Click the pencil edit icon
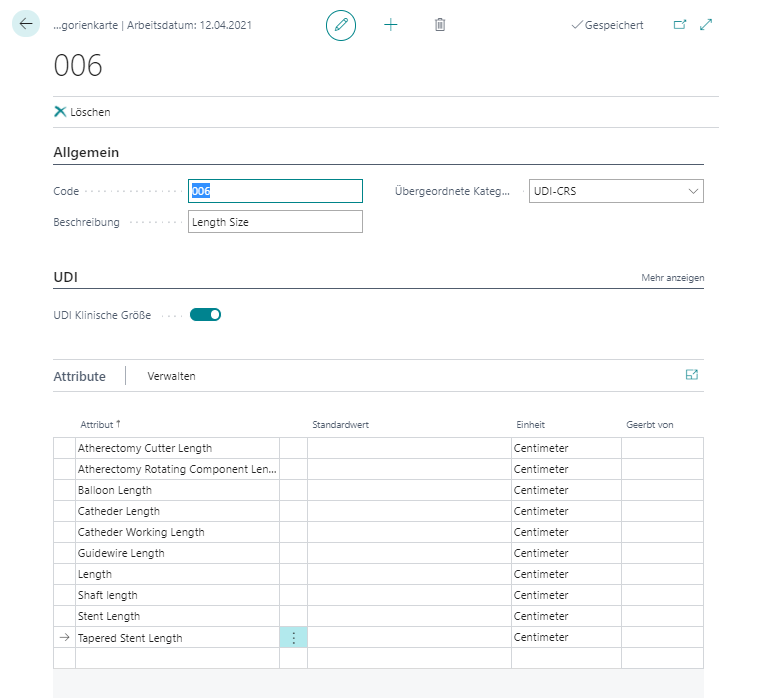The height and width of the screenshot is (698, 772). click(x=341, y=25)
